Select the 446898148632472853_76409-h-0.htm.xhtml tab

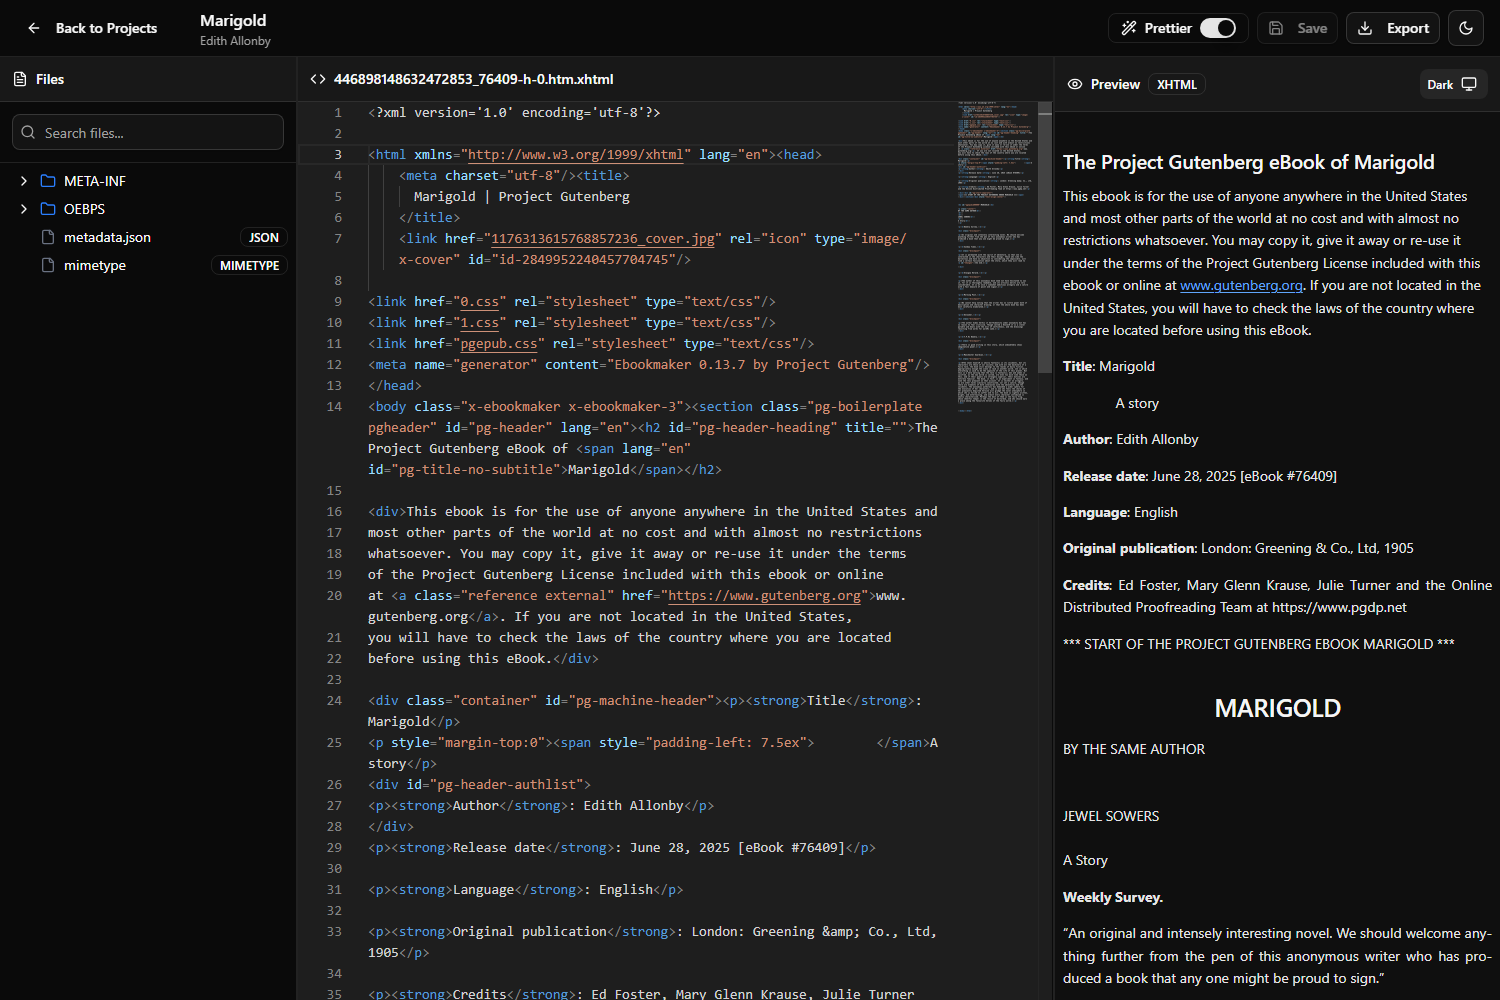click(x=475, y=78)
